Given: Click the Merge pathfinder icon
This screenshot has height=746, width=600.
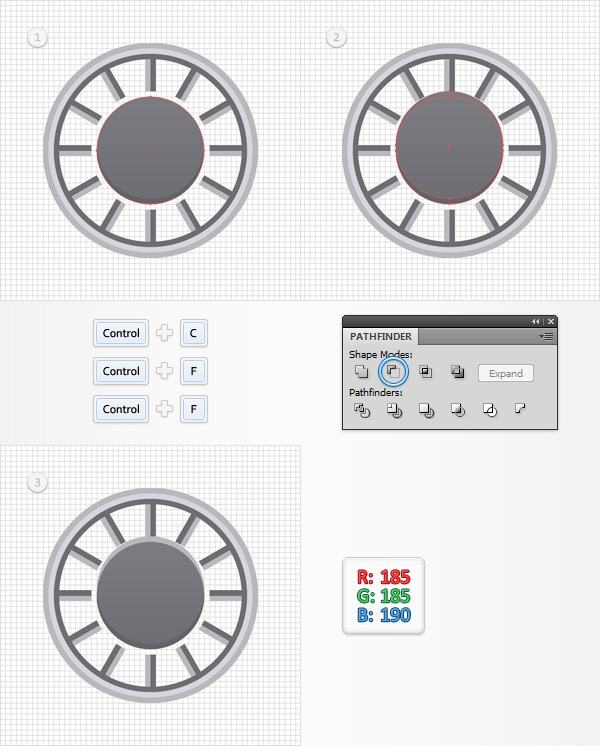Looking at the screenshot, I should [x=426, y=410].
